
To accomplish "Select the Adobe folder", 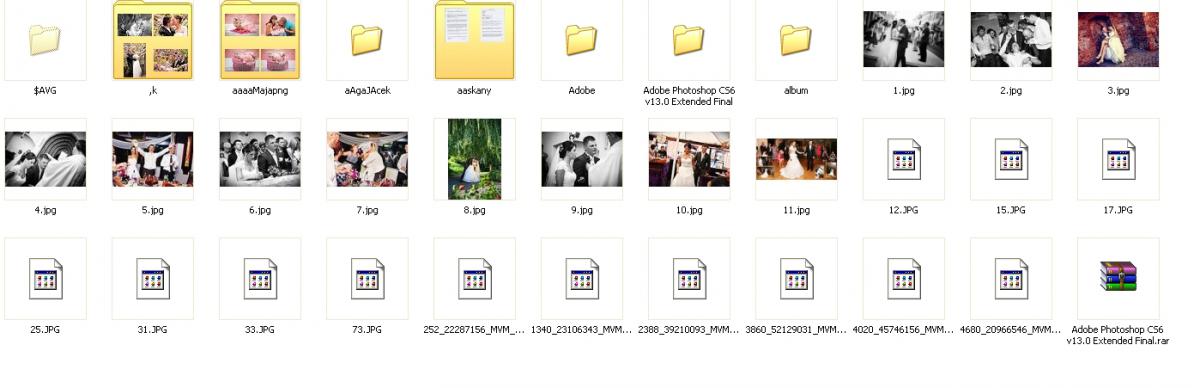I will (582, 40).
